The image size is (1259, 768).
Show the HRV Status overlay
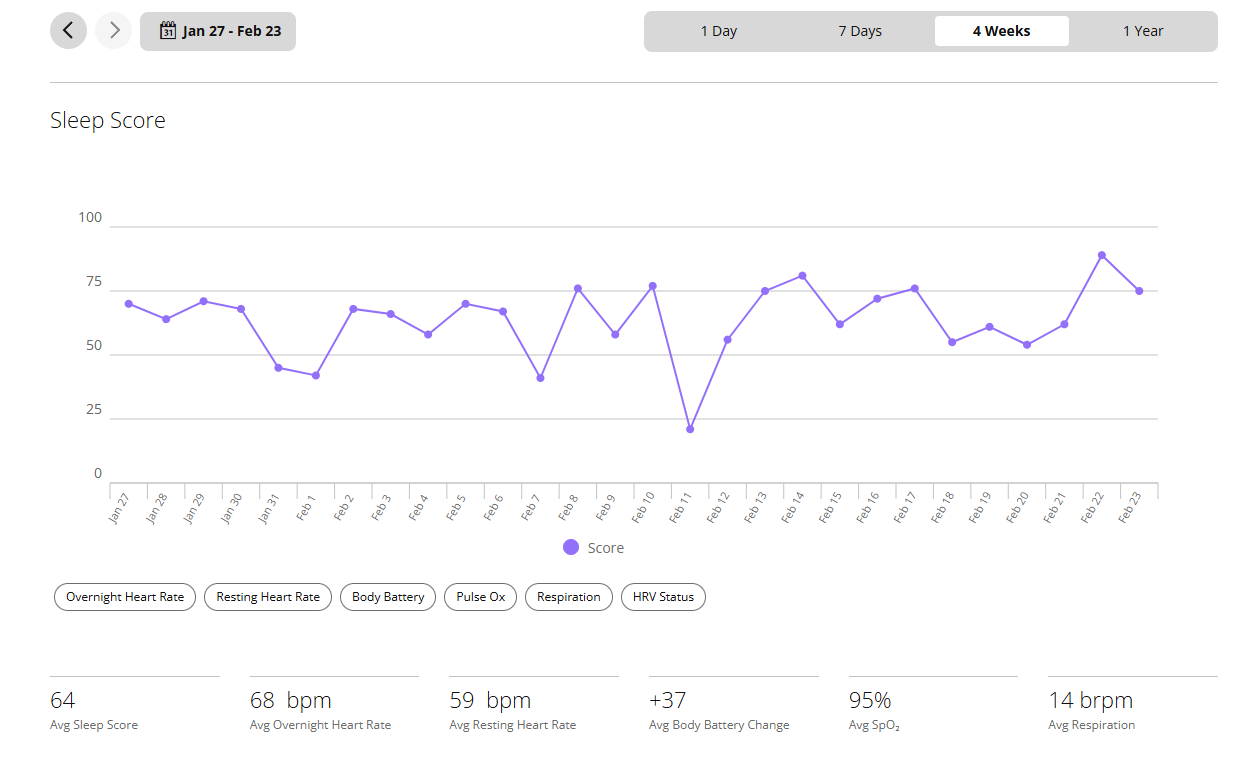tap(663, 597)
